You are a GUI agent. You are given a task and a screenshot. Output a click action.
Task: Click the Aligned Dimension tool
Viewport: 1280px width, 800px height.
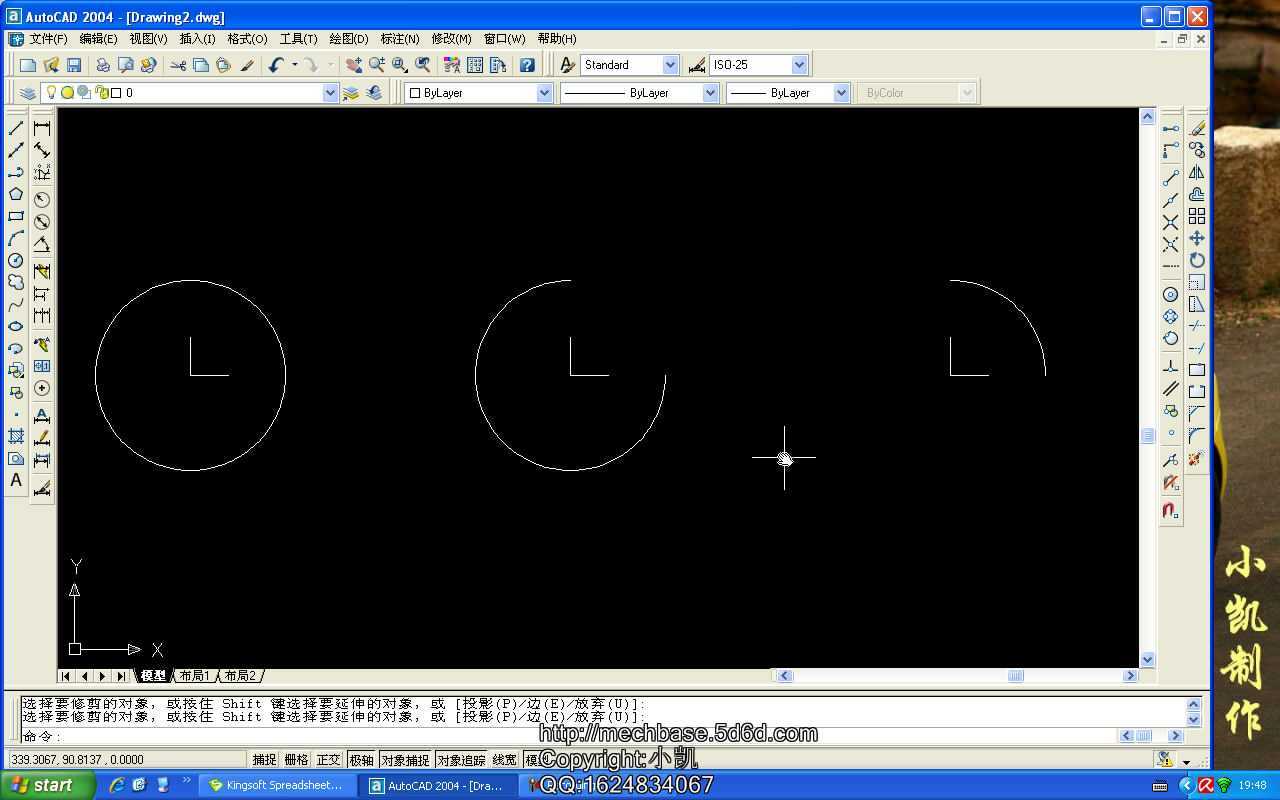(42, 150)
